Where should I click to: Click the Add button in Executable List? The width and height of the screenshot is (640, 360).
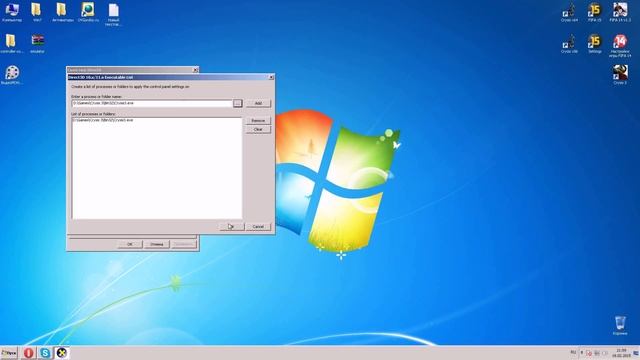(x=258, y=103)
